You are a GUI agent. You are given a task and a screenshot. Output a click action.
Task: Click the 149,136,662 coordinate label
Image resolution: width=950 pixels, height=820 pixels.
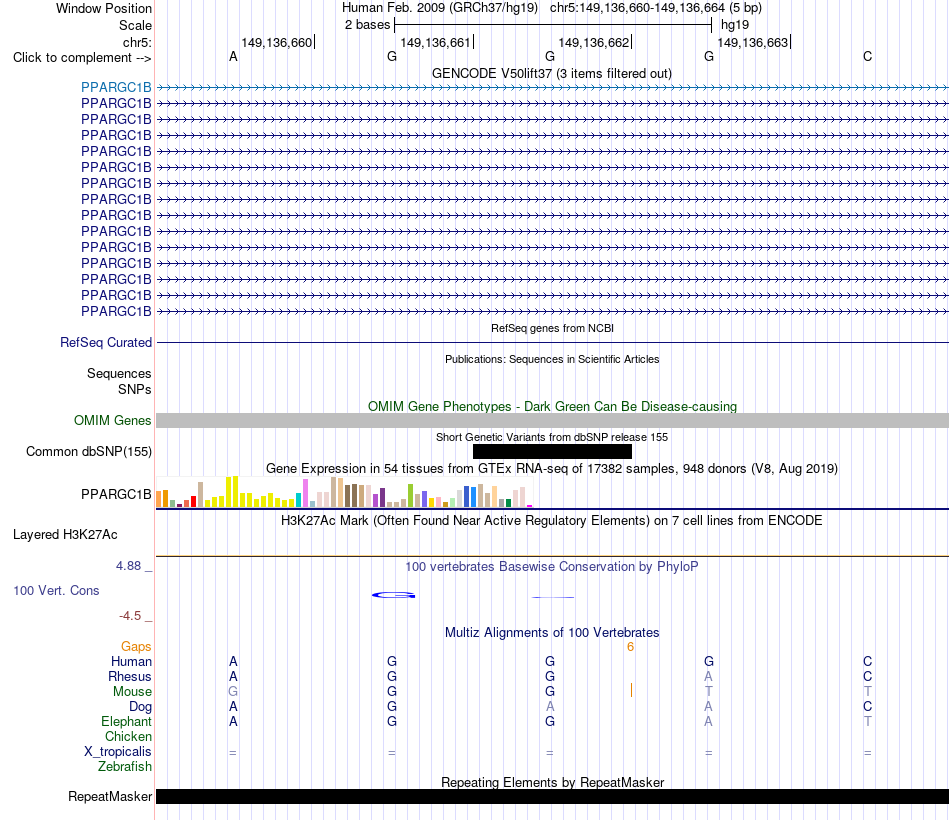click(594, 42)
